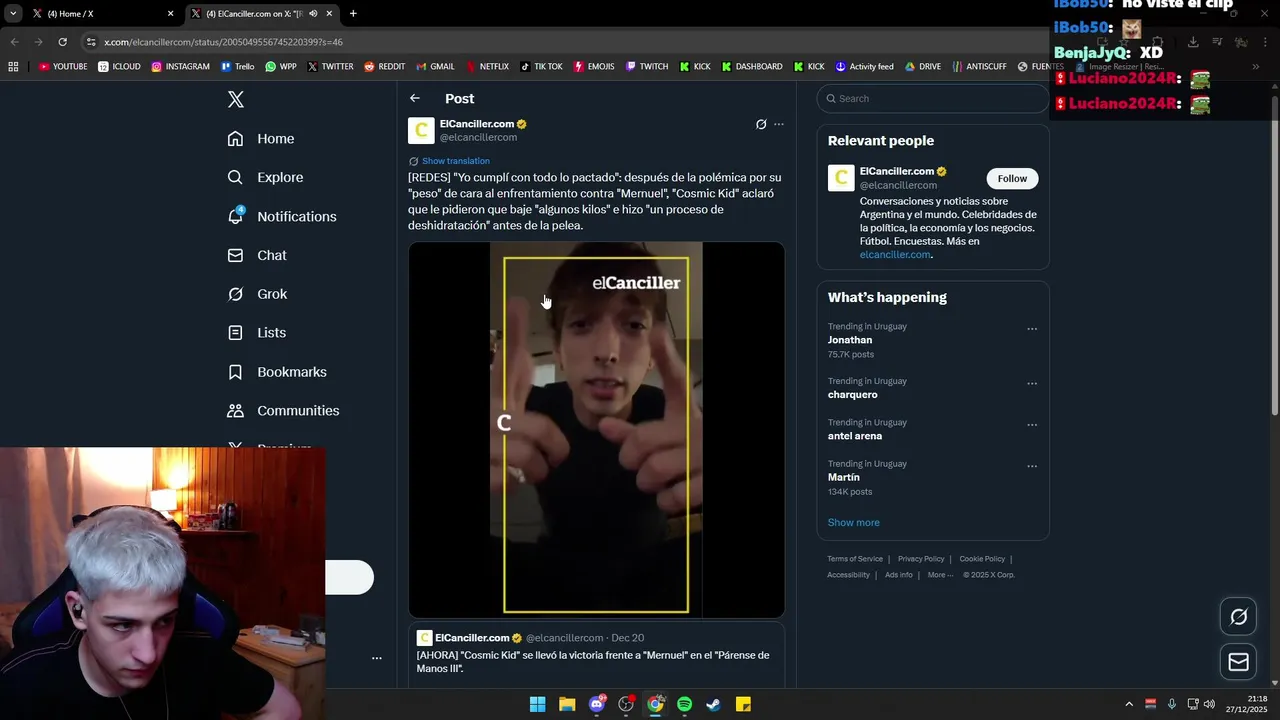Open the Trello bookmark
The width and height of the screenshot is (1280, 720).
(238, 67)
